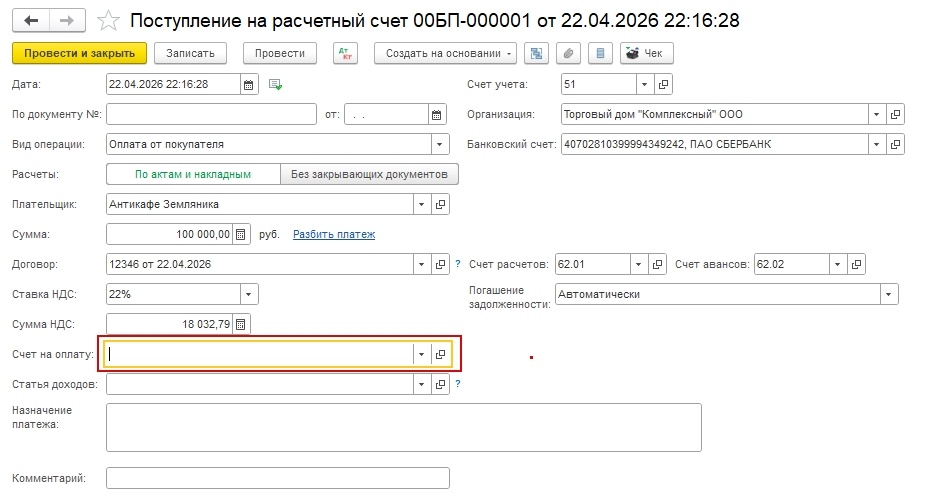Click the Сумма НДС value 18 032,79

pos(169,324)
